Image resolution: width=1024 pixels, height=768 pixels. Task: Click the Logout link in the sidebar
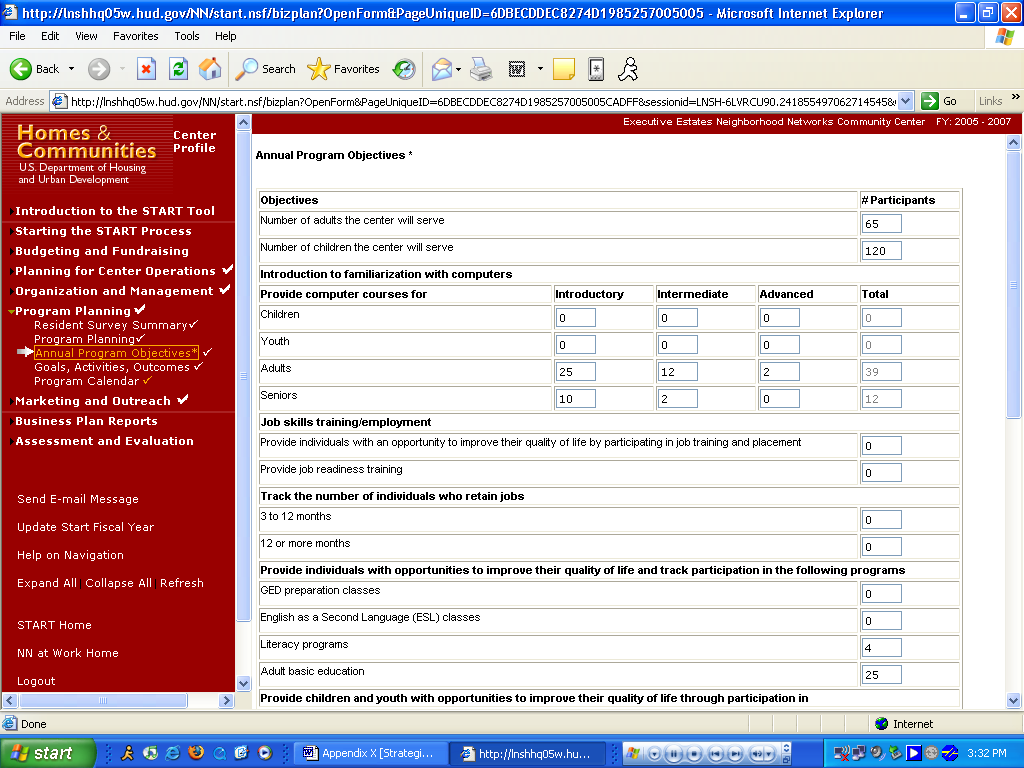coord(36,681)
